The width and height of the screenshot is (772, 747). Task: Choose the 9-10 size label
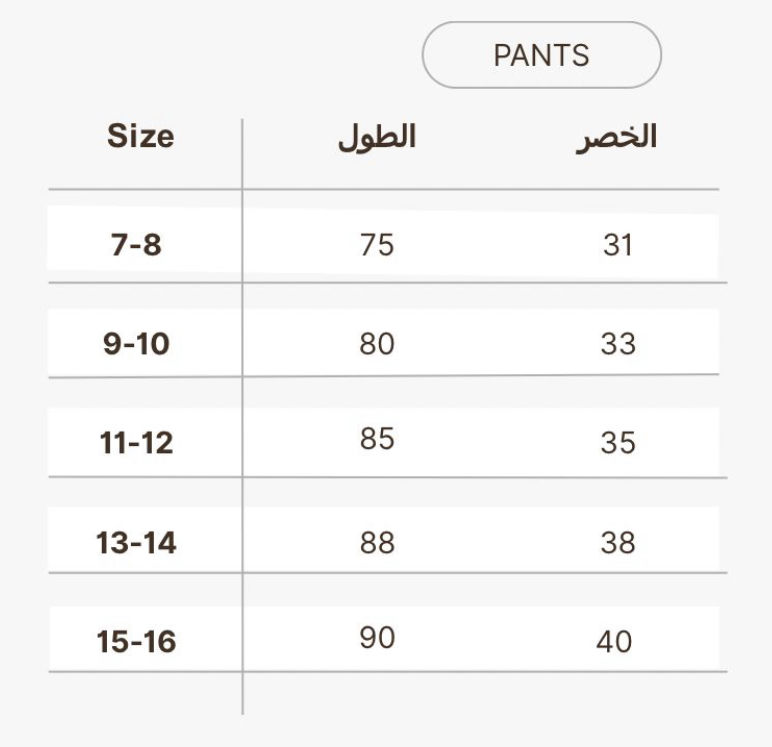136,344
